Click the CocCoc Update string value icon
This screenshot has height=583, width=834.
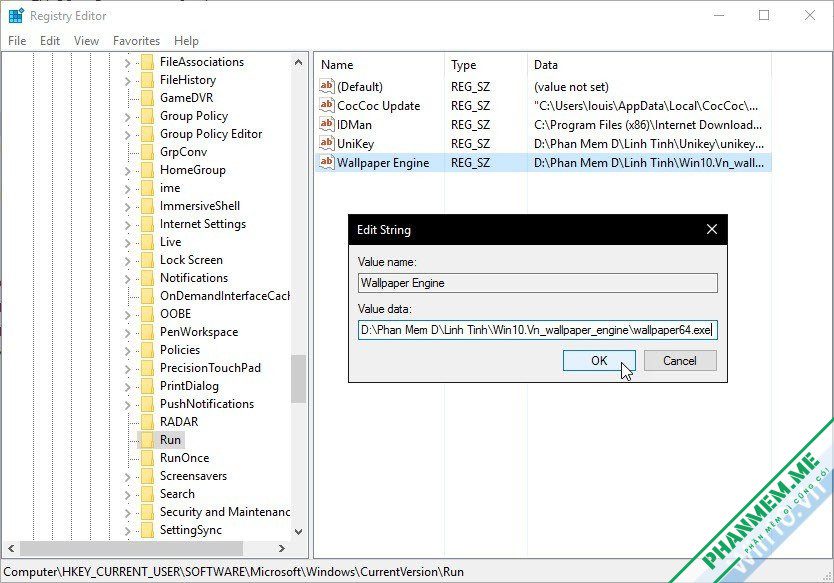(x=327, y=105)
